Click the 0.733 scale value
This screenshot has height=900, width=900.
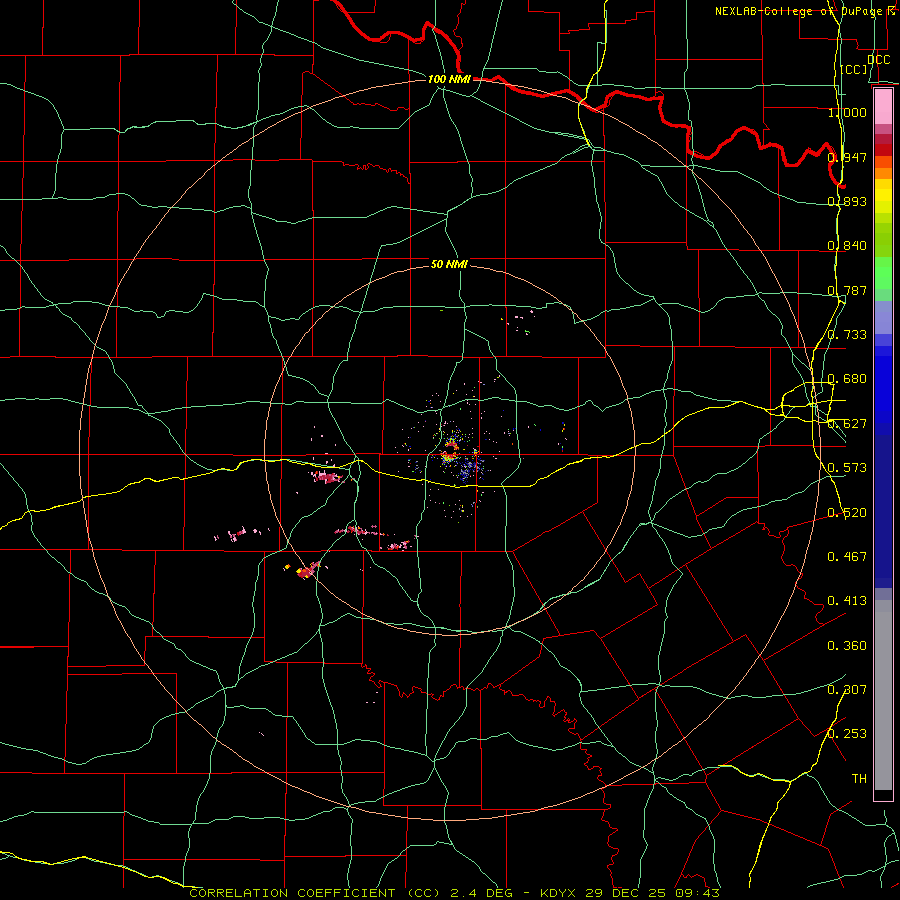point(847,335)
